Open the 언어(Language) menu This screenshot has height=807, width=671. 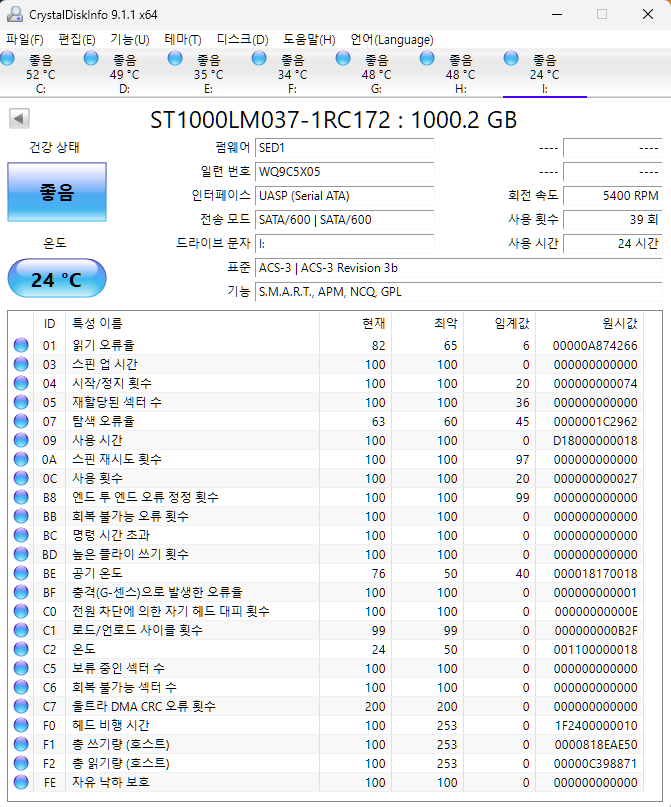[x=392, y=40]
